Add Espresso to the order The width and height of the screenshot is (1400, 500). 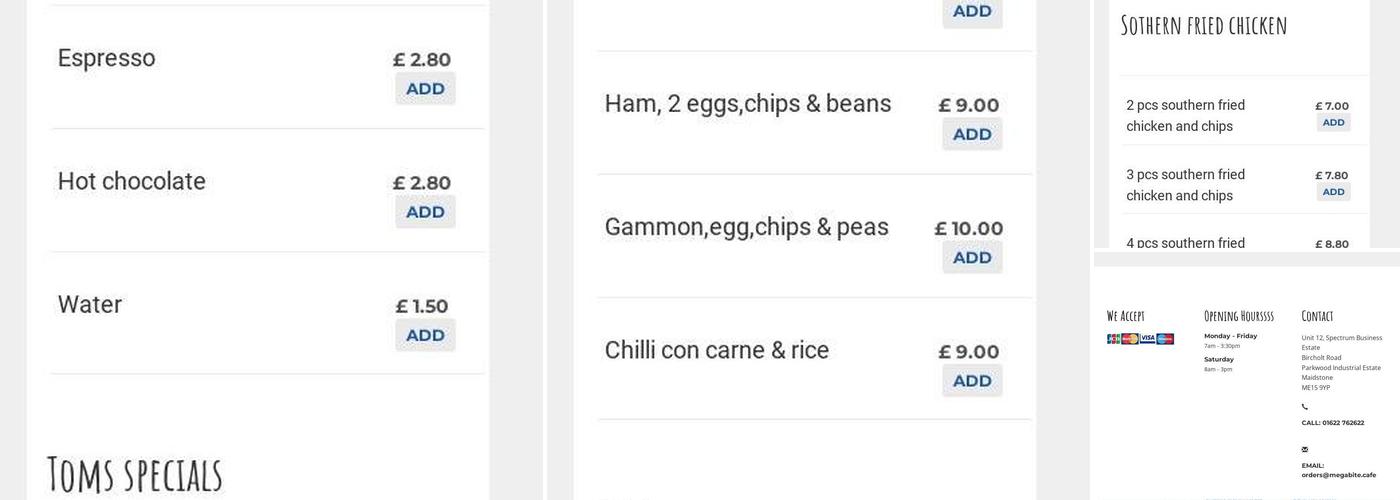click(425, 89)
